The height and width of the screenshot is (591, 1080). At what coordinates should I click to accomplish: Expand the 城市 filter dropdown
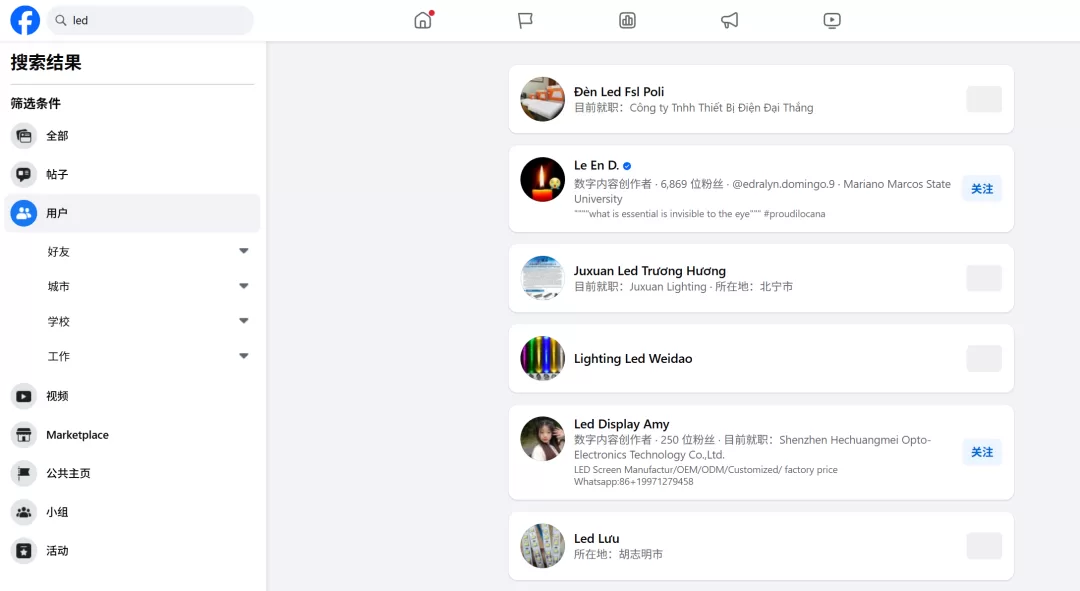tap(244, 286)
